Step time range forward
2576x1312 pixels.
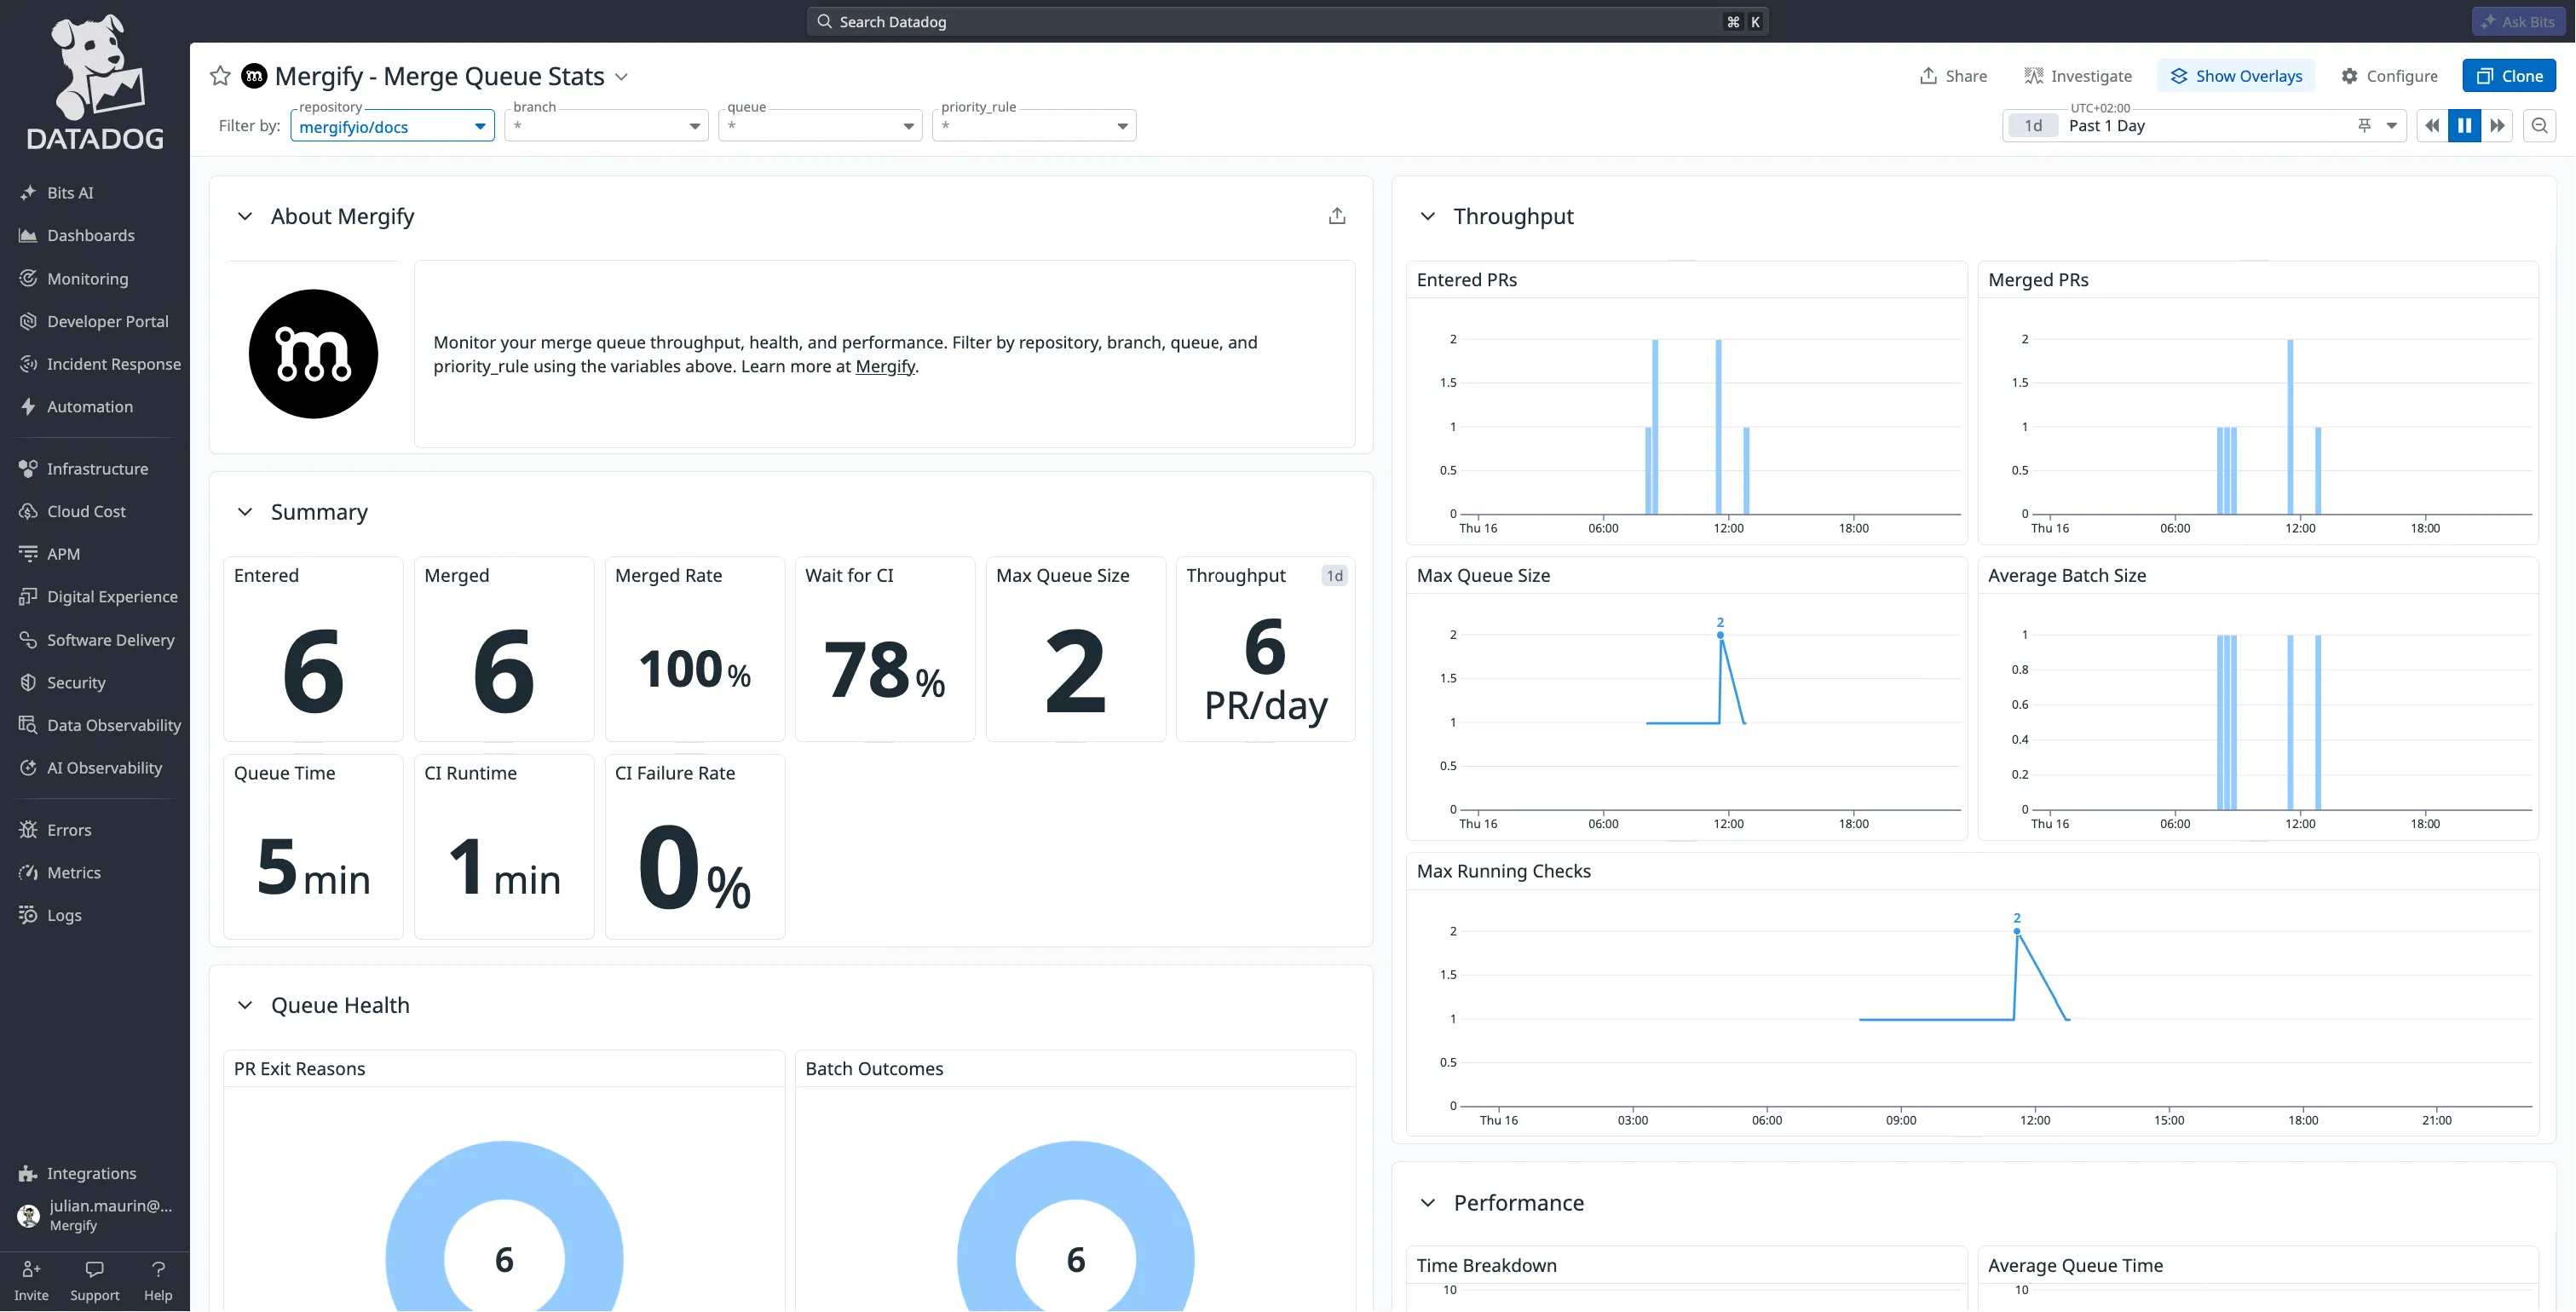(x=2497, y=126)
